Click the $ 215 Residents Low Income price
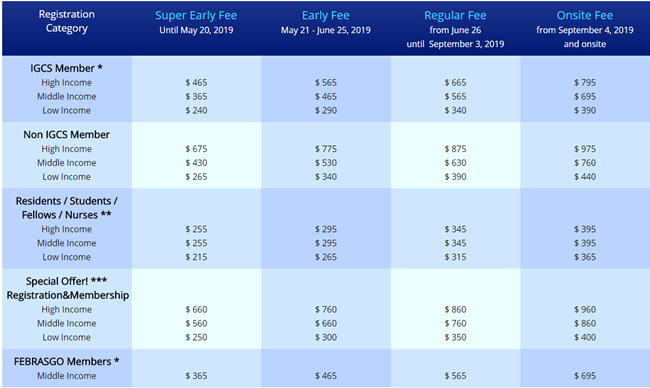 [x=196, y=257]
